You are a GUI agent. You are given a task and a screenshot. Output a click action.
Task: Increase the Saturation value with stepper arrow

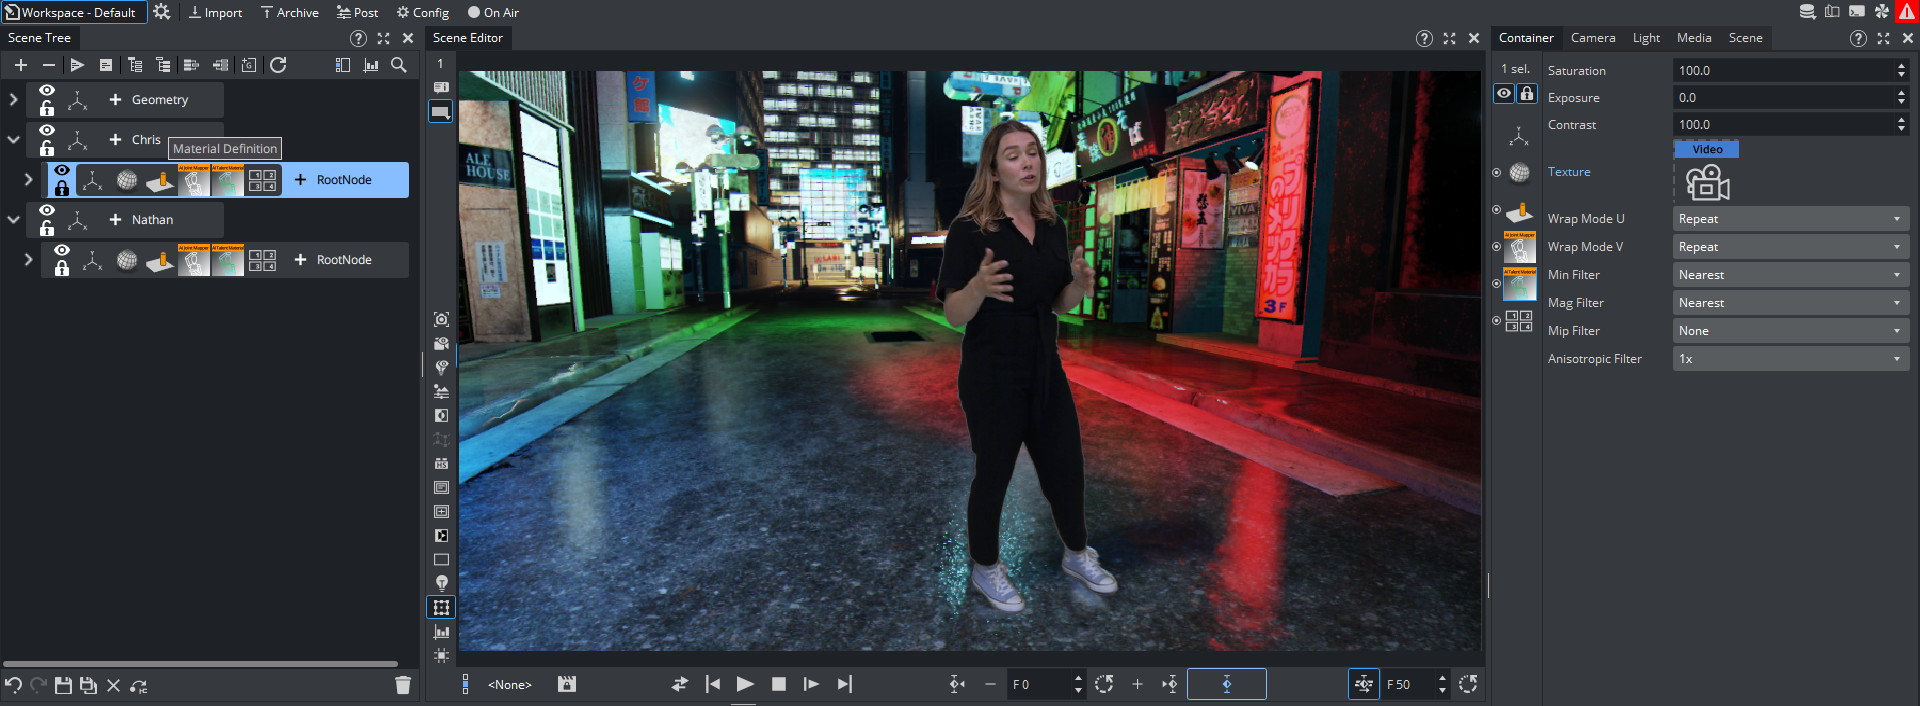tap(1901, 66)
